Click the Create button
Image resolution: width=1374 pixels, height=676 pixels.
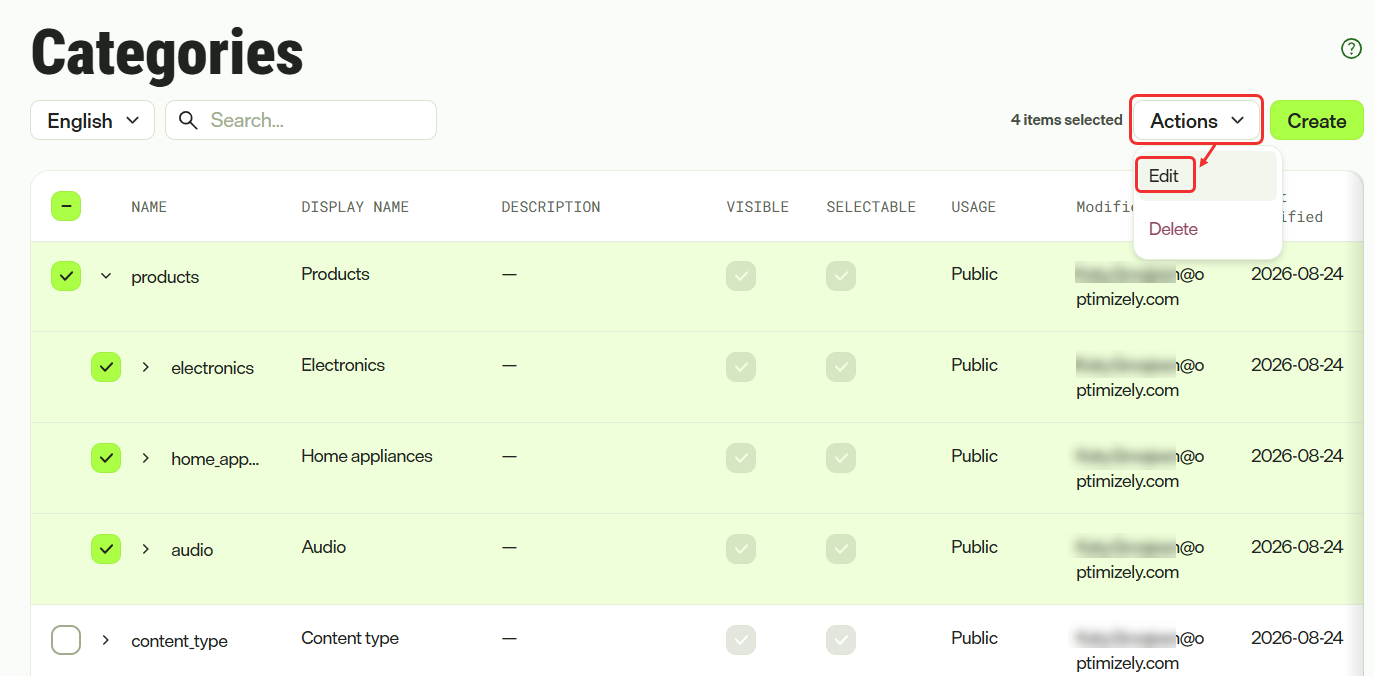[x=1317, y=120]
